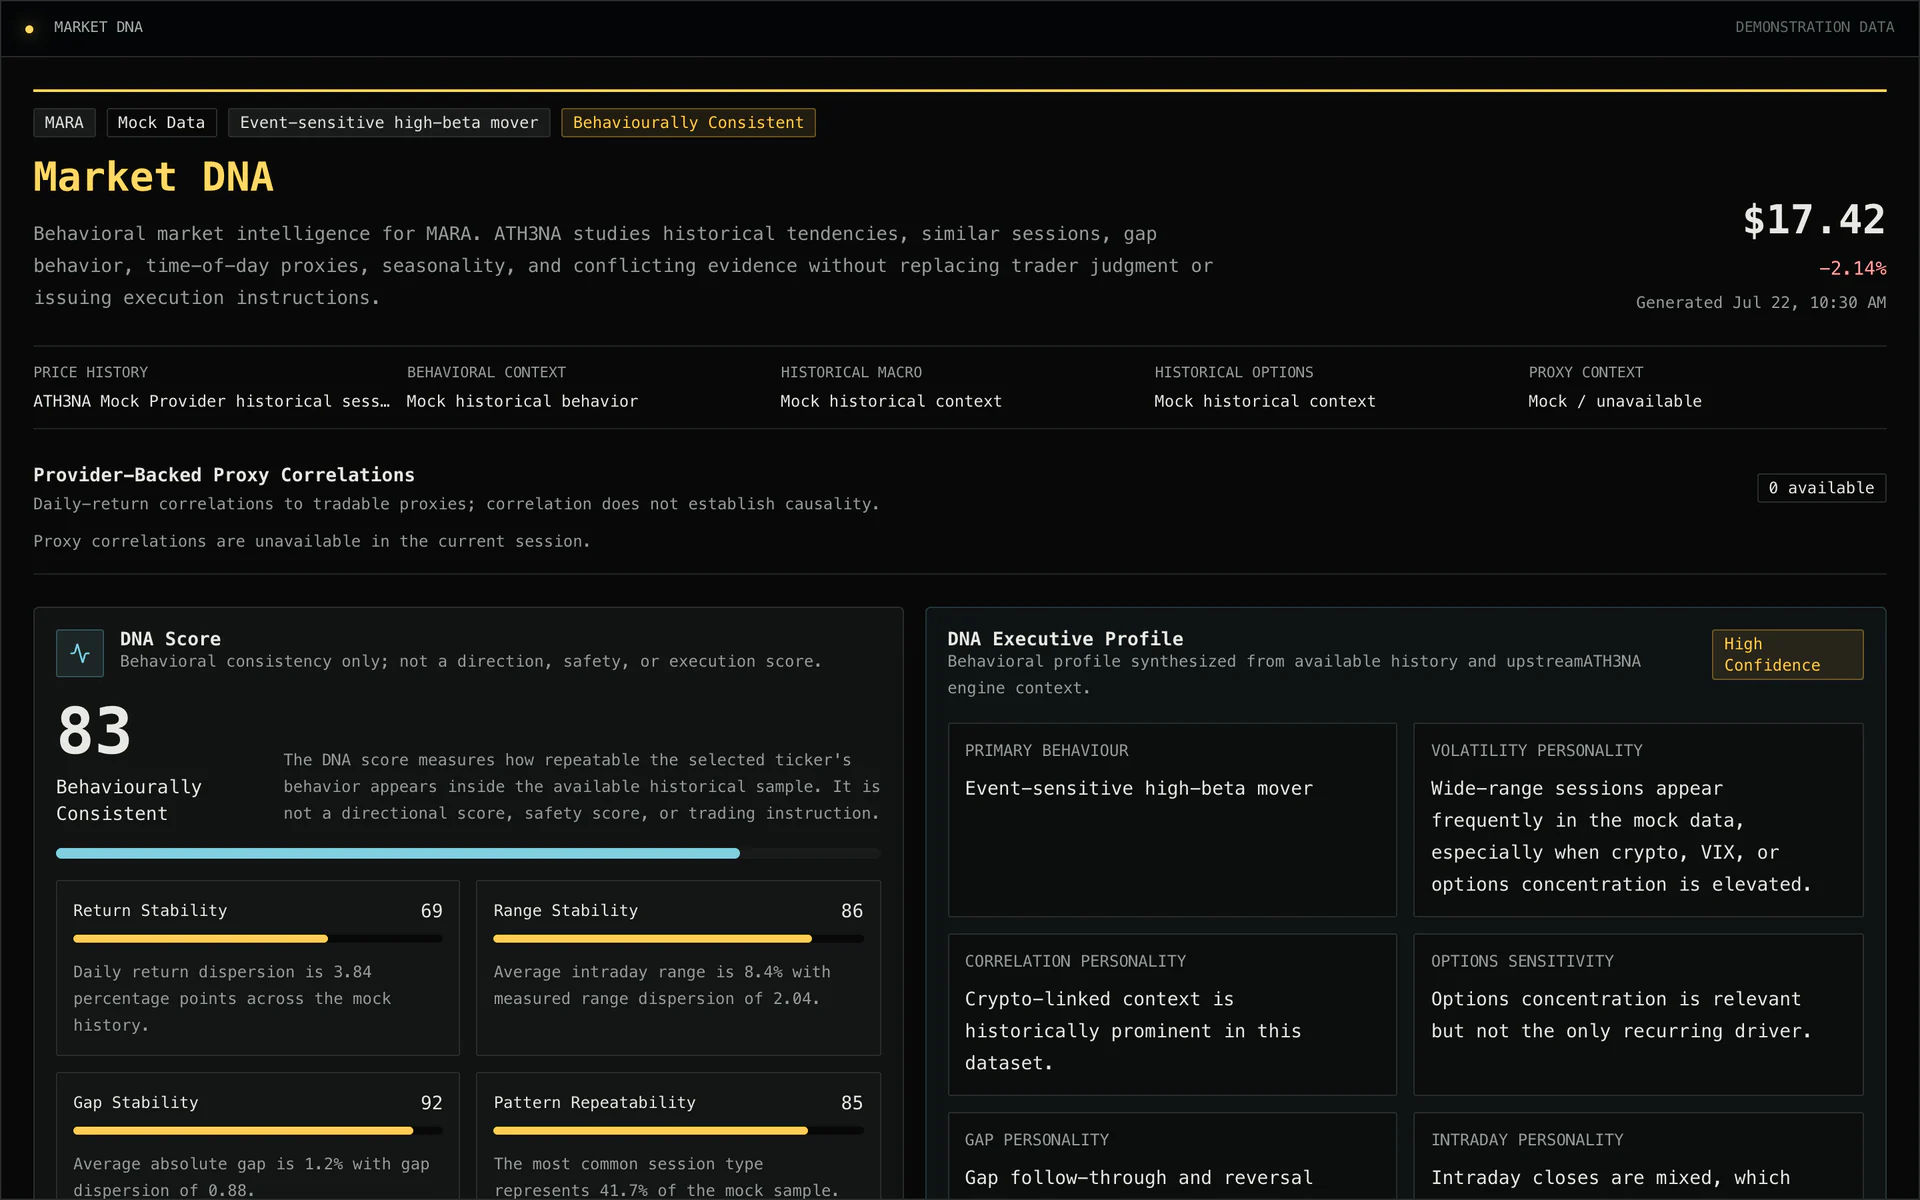Viewport: 1920px width, 1200px height.
Task: Click the DEMONSTRATION DATA label
Action: [x=1814, y=27]
